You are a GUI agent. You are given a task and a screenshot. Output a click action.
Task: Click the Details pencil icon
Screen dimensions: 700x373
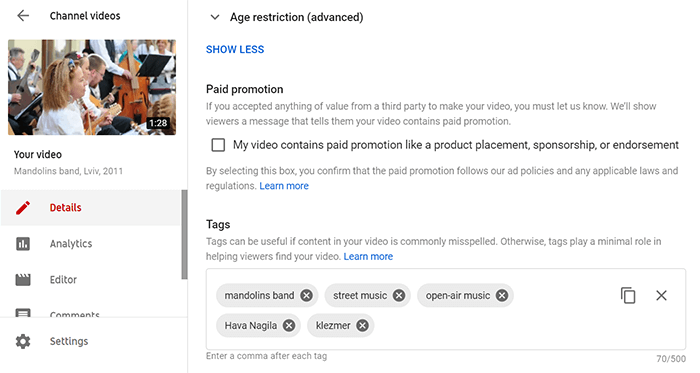click(x=23, y=207)
